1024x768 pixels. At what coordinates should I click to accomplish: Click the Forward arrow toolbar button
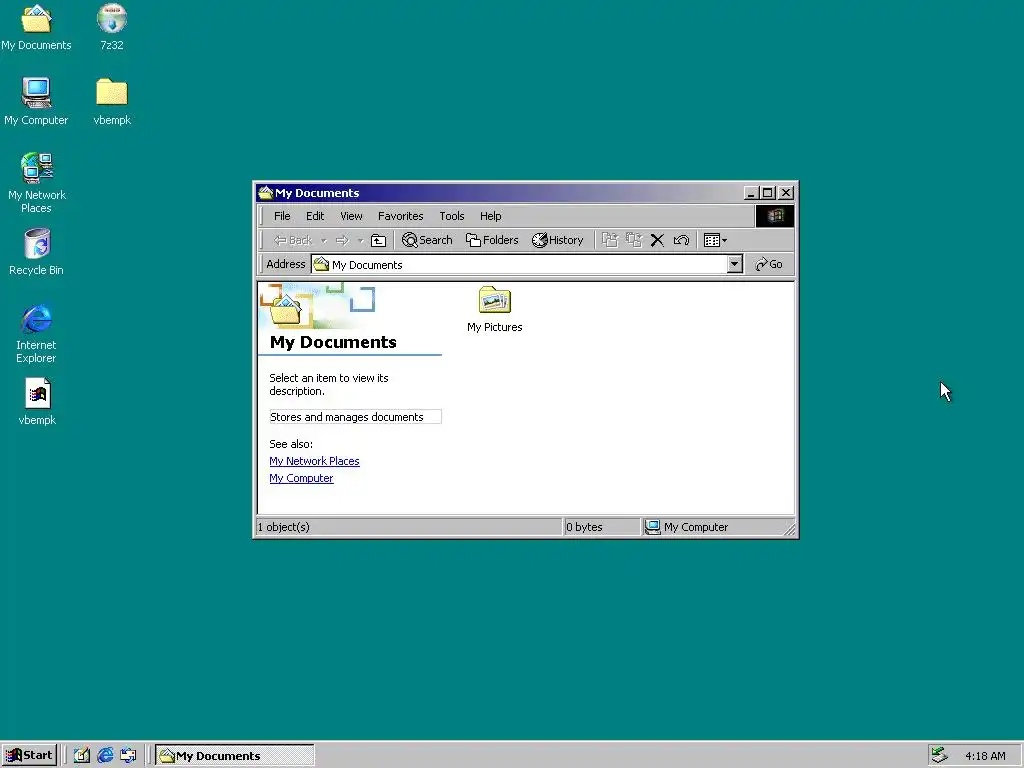pyautogui.click(x=342, y=240)
